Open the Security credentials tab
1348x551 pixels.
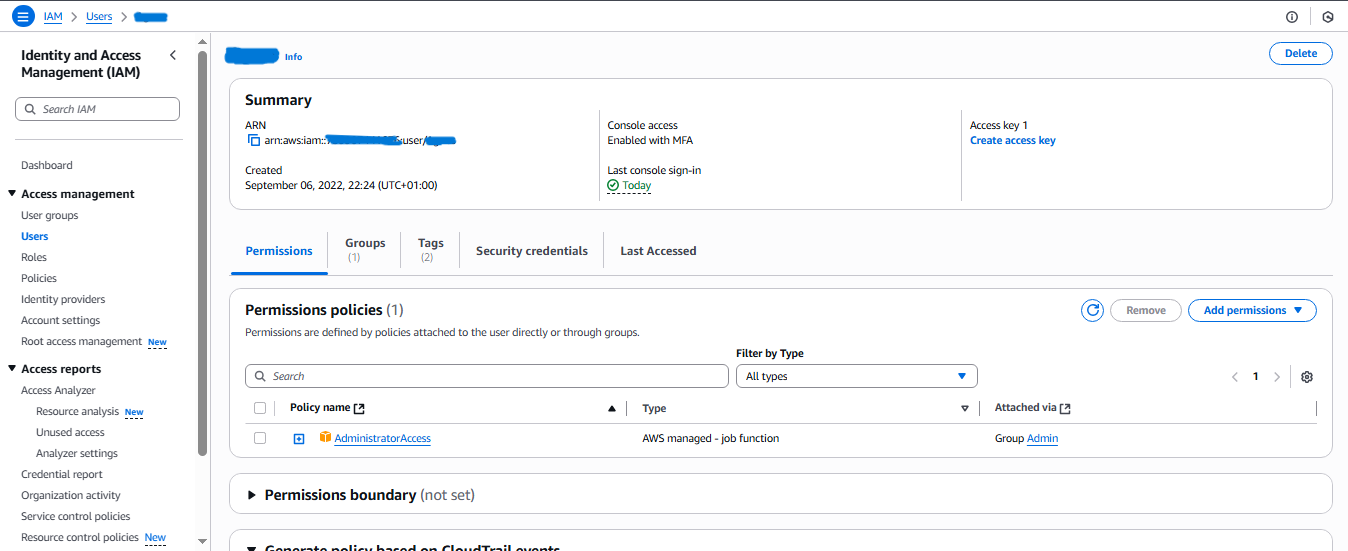[x=532, y=251]
